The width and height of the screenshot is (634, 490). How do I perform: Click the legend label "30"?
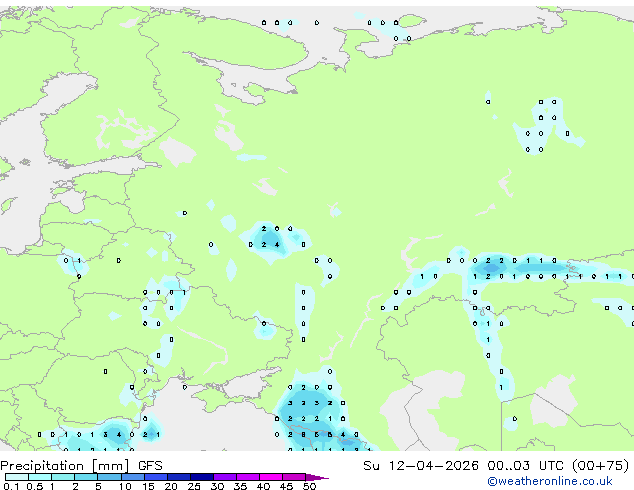pos(217,486)
